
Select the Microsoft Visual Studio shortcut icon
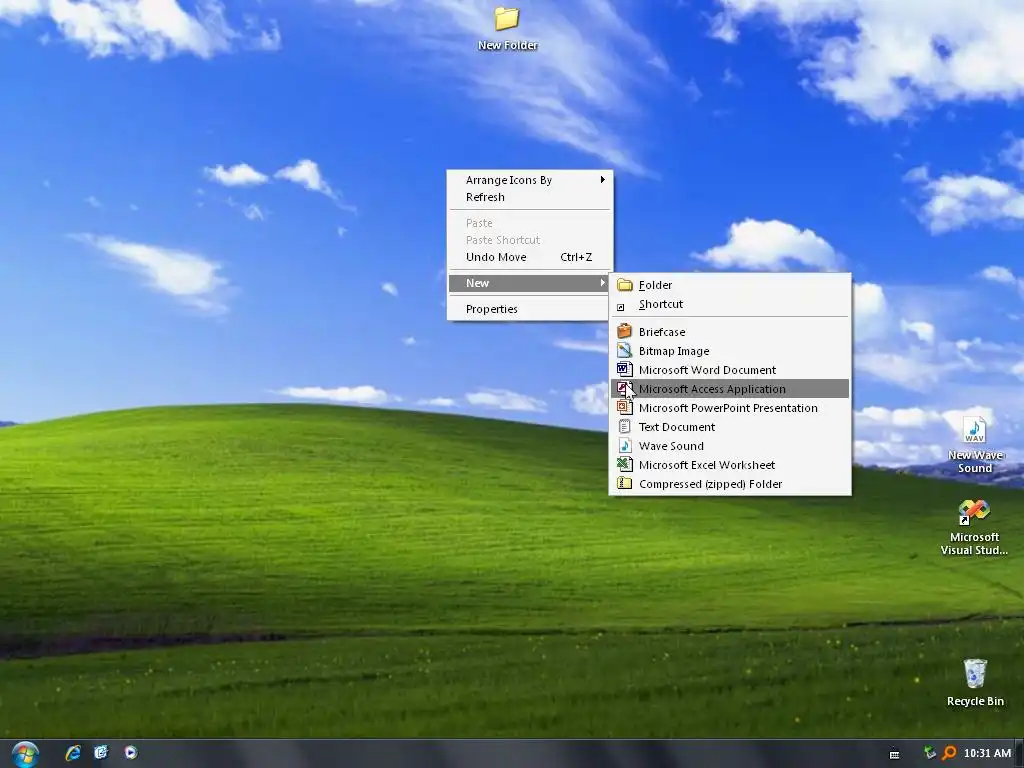click(x=974, y=528)
